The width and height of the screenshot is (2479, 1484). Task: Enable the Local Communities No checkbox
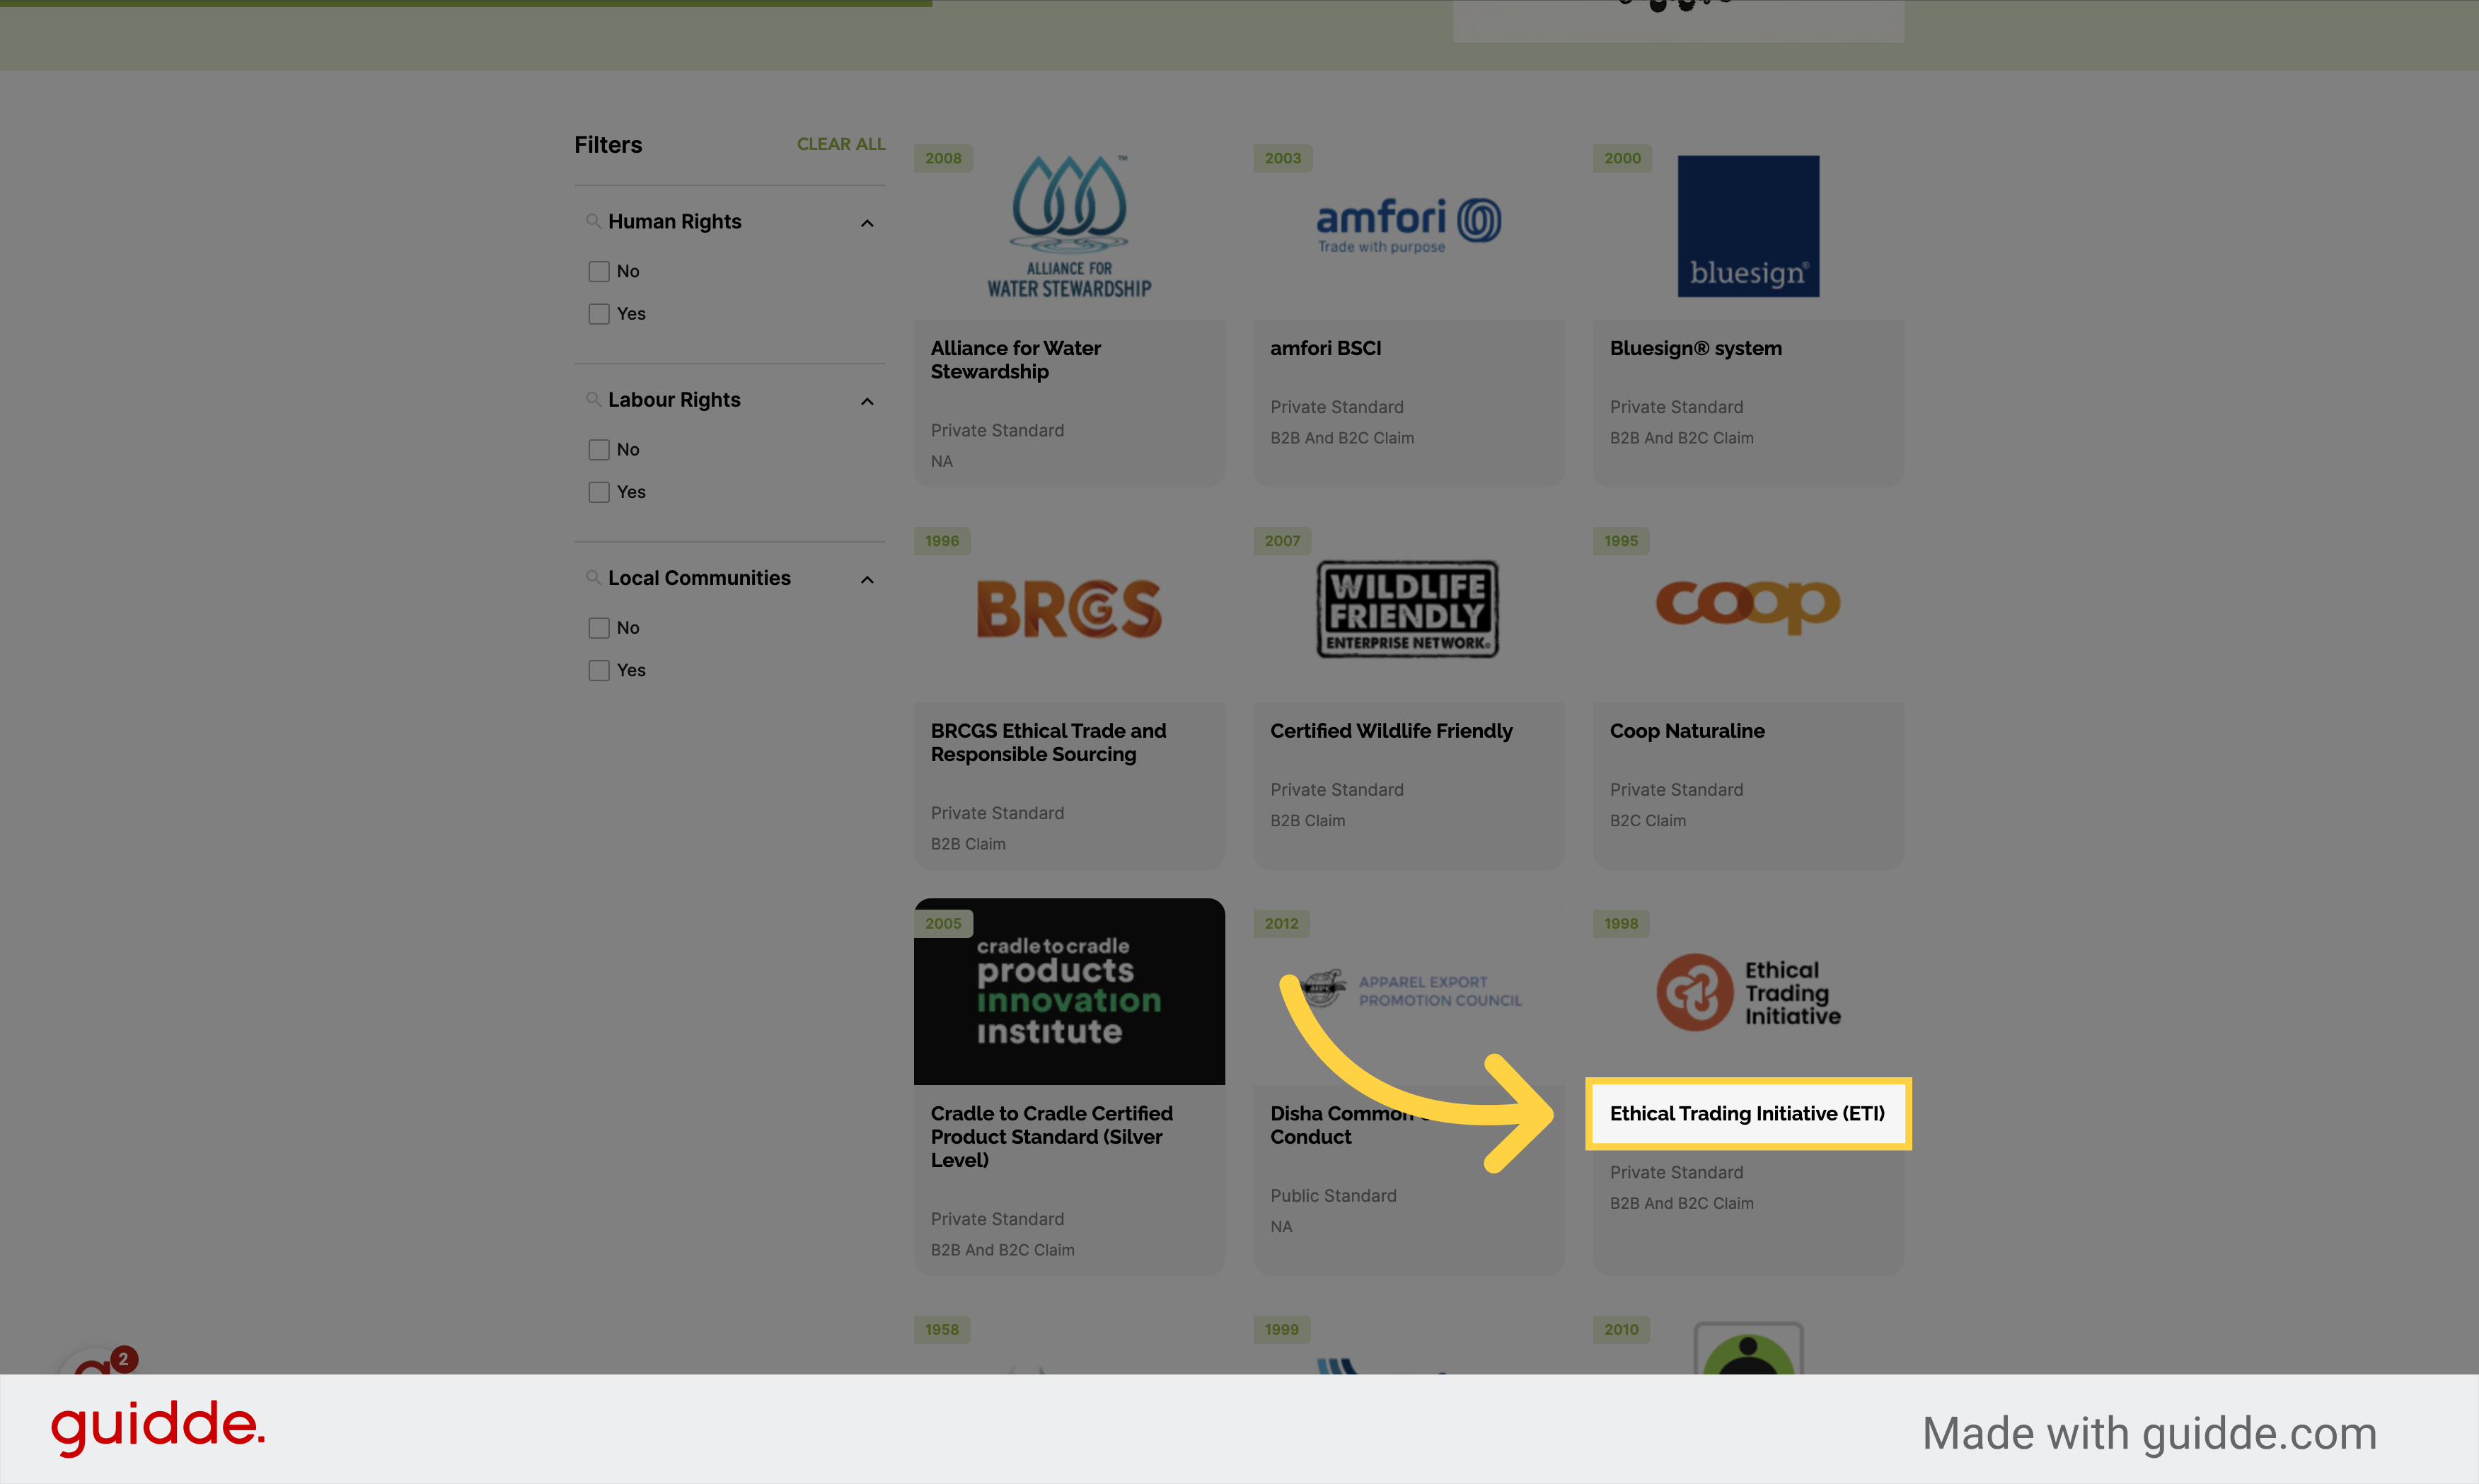(599, 628)
